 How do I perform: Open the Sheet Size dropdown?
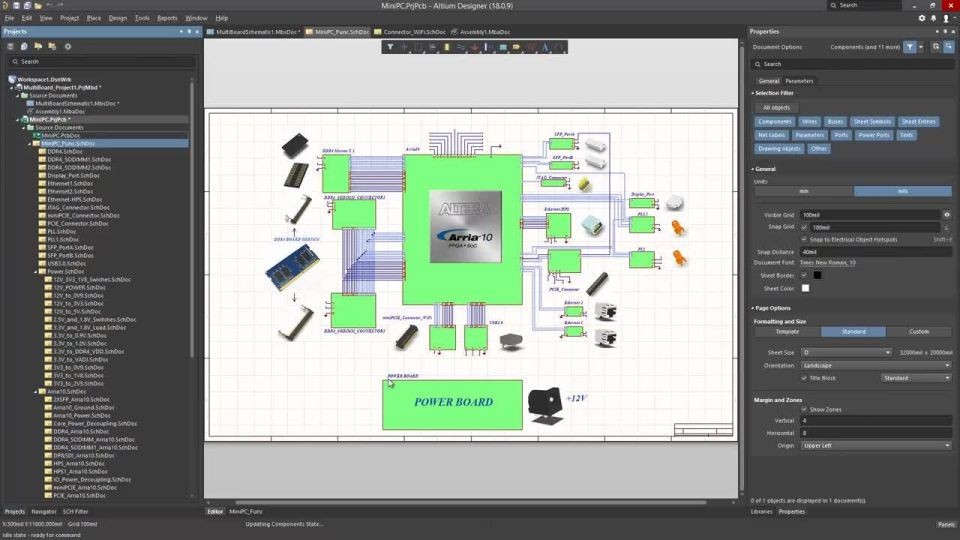(x=846, y=353)
